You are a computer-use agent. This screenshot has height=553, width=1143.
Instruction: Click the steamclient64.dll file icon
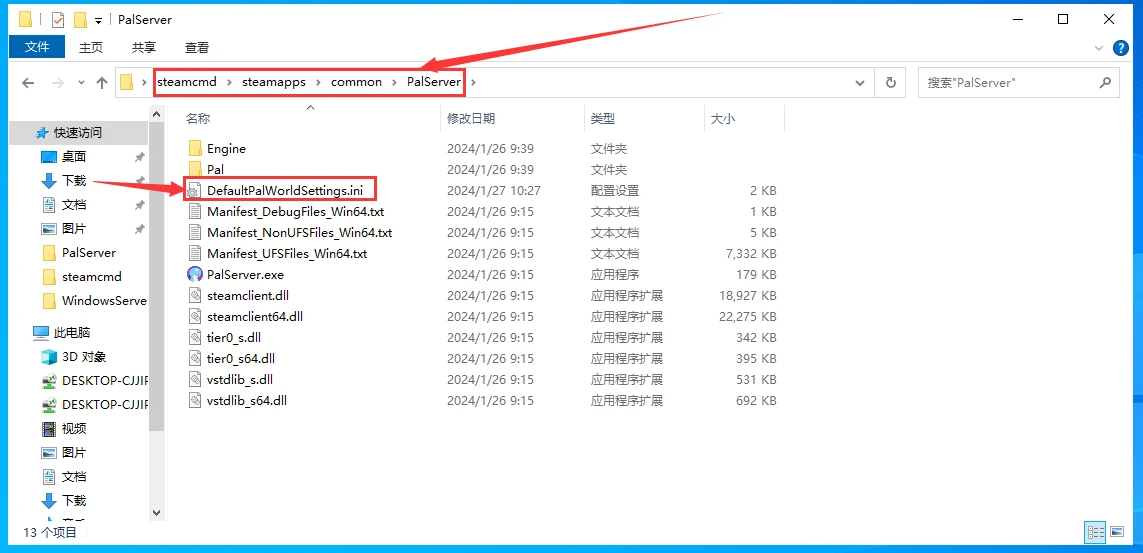pyautogui.click(x=195, y=317)
